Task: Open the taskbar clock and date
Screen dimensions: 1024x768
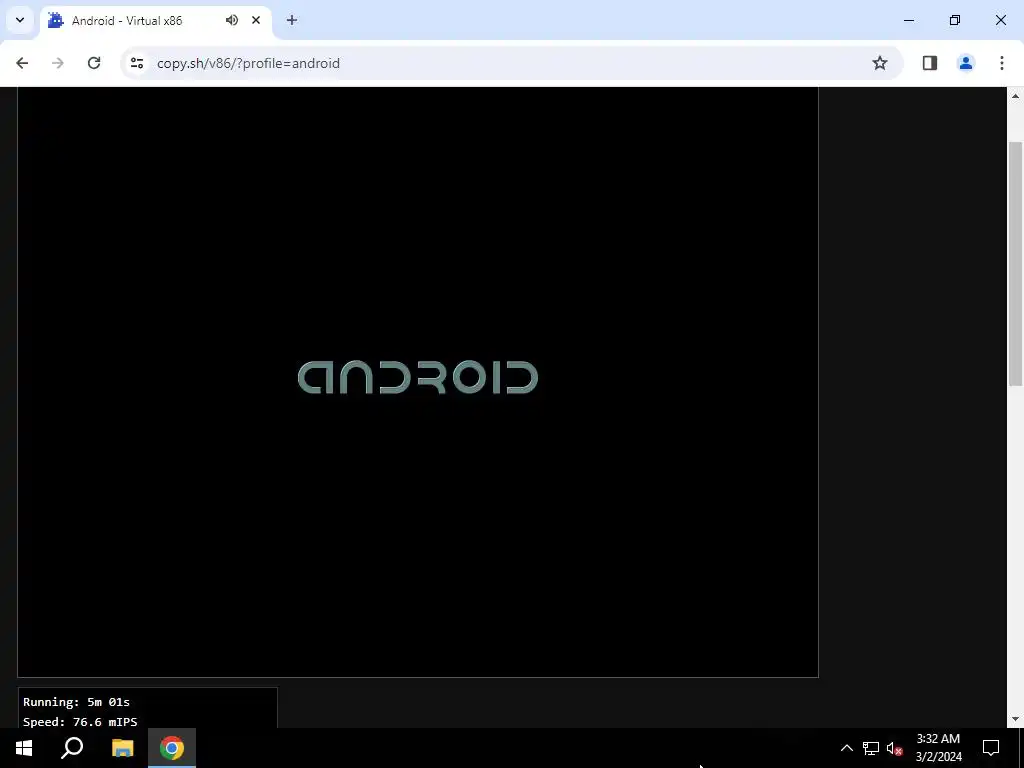Action: (938, 748)
